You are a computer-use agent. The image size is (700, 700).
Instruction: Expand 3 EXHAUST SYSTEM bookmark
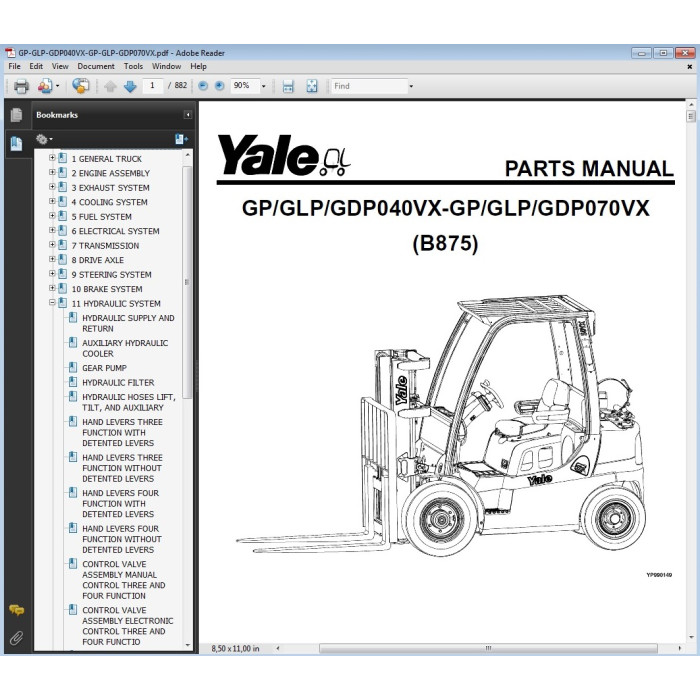click(52, 187)
